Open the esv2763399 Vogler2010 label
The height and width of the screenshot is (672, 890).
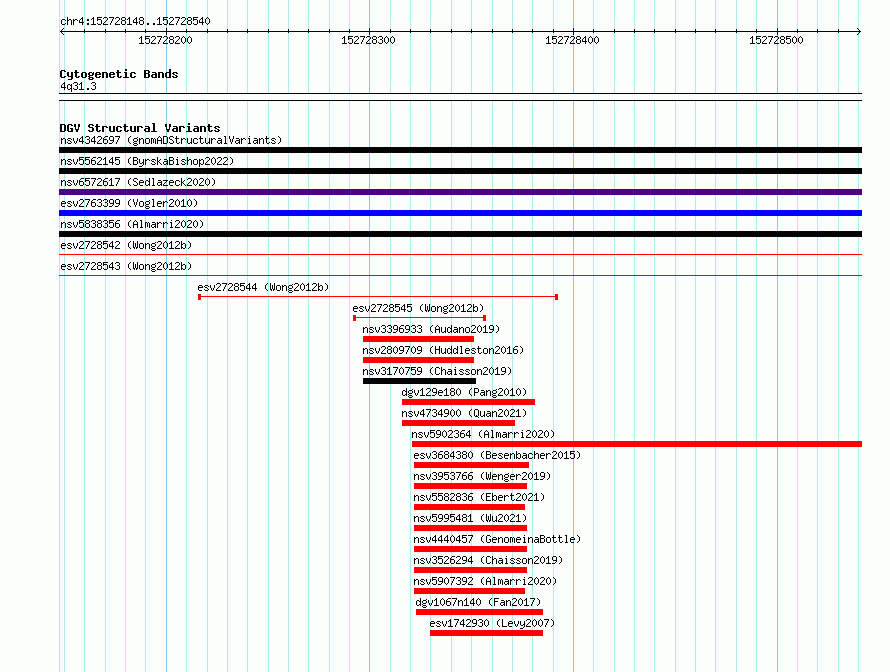tap(129, 203)
